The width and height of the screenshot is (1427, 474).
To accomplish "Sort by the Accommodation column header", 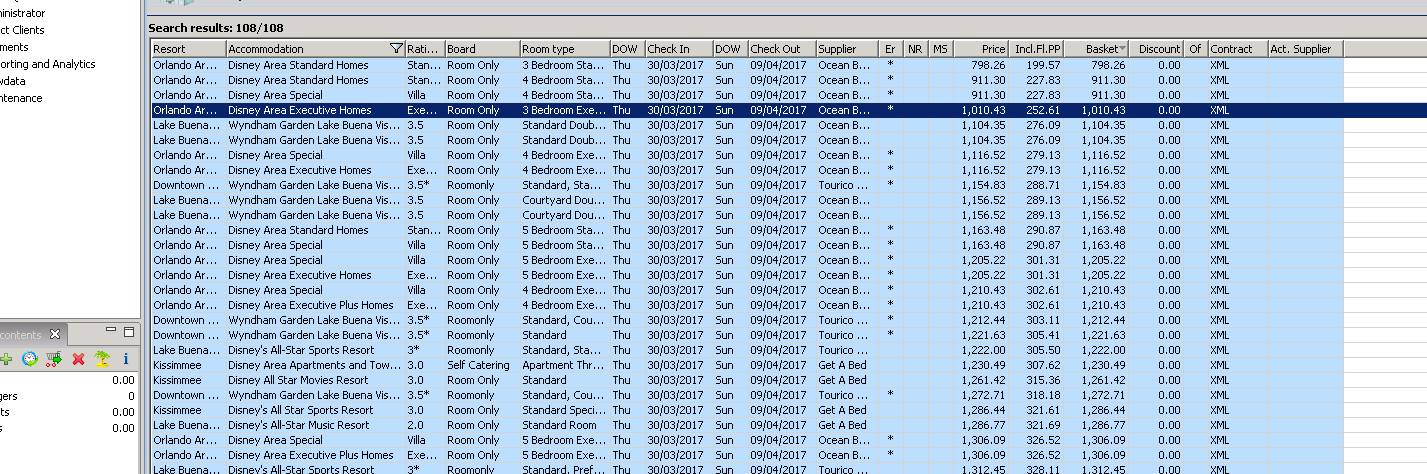I will click(x=308, y=49).
